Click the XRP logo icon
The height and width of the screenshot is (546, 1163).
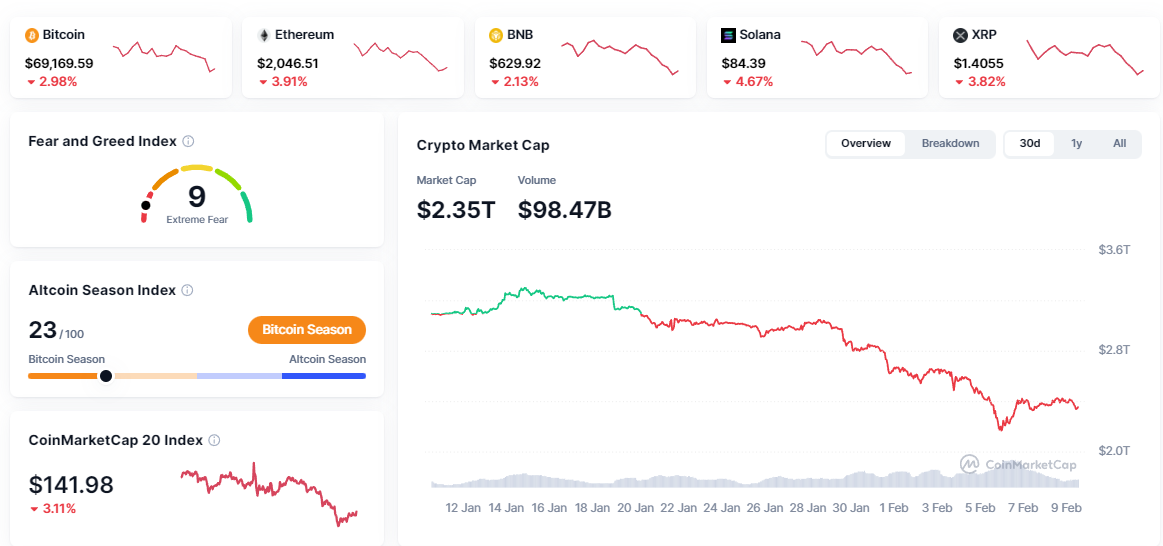(961, 35)
